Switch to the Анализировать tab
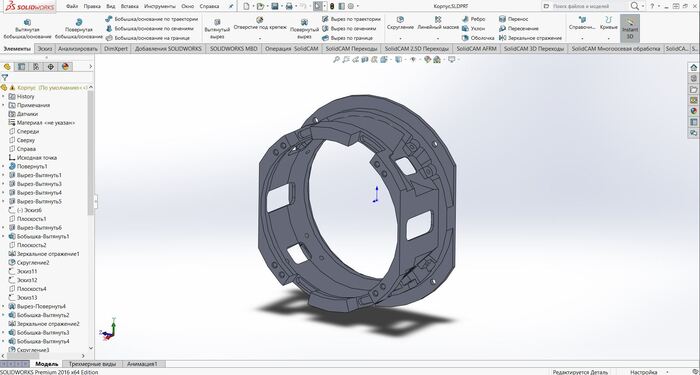The height and width of the screenshot is (375, 700). pos(78,49)
